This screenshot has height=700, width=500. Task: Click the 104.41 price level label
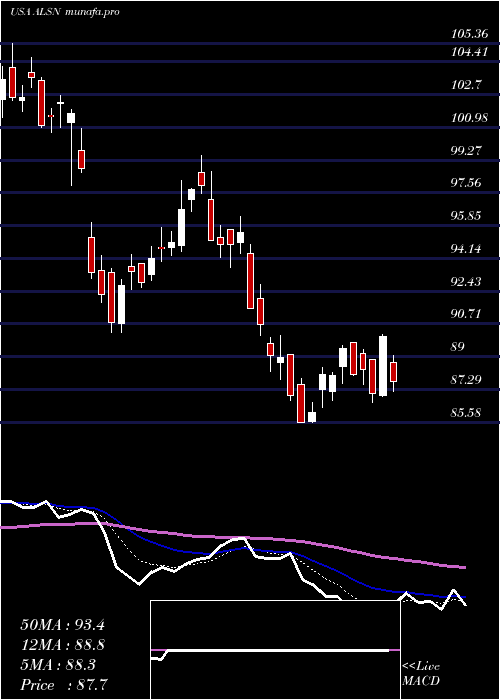click(468, 52)
